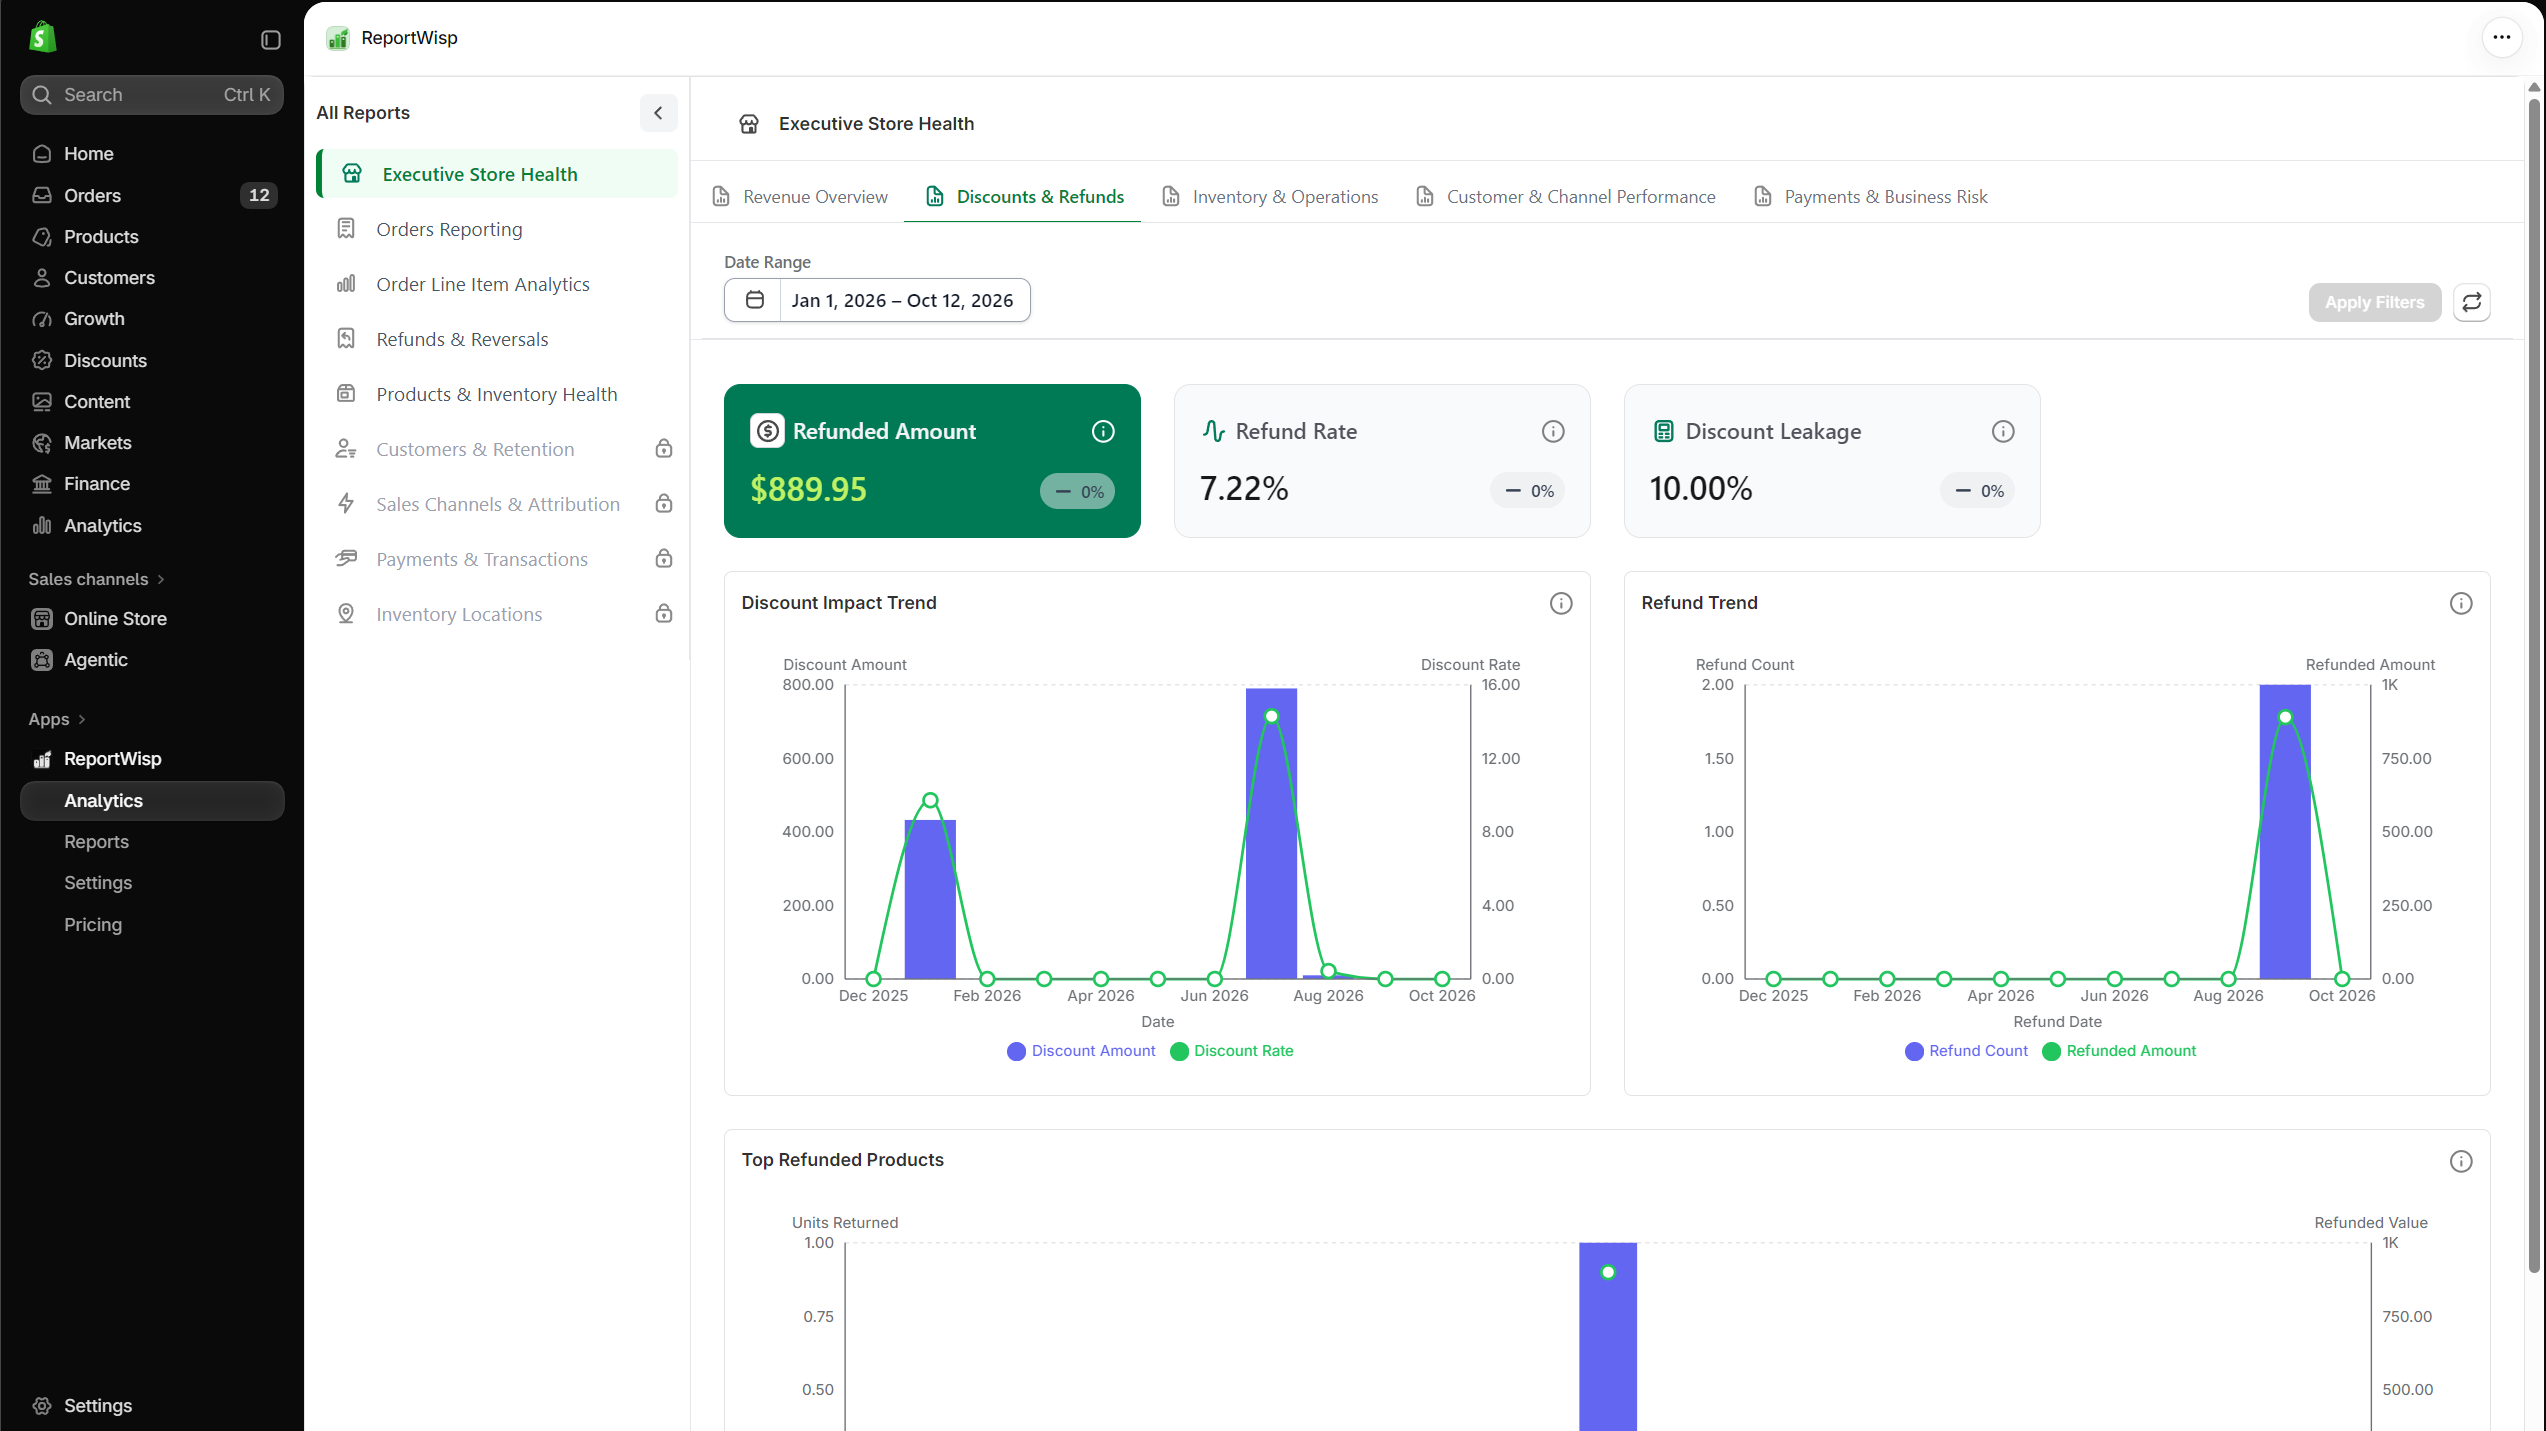
Task: Select the Refunded Amount metric card
Action: (932, 461)
